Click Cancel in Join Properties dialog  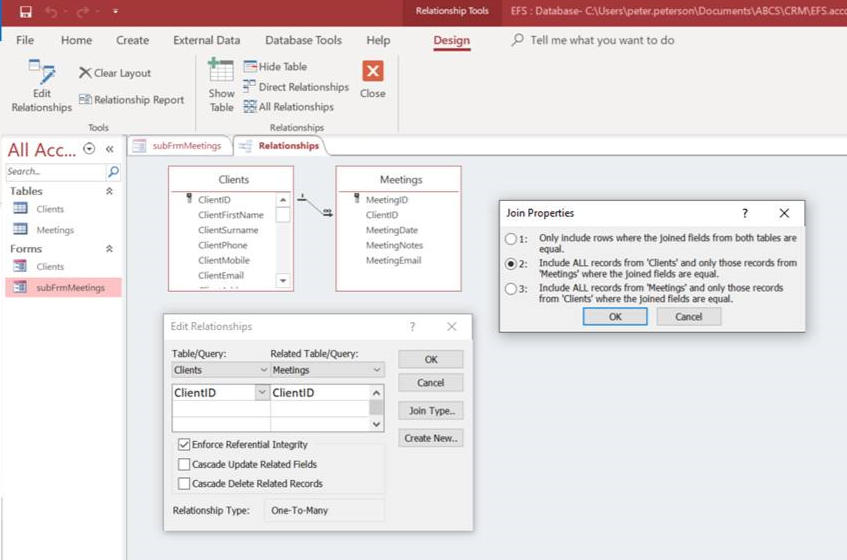click(688, 316)
